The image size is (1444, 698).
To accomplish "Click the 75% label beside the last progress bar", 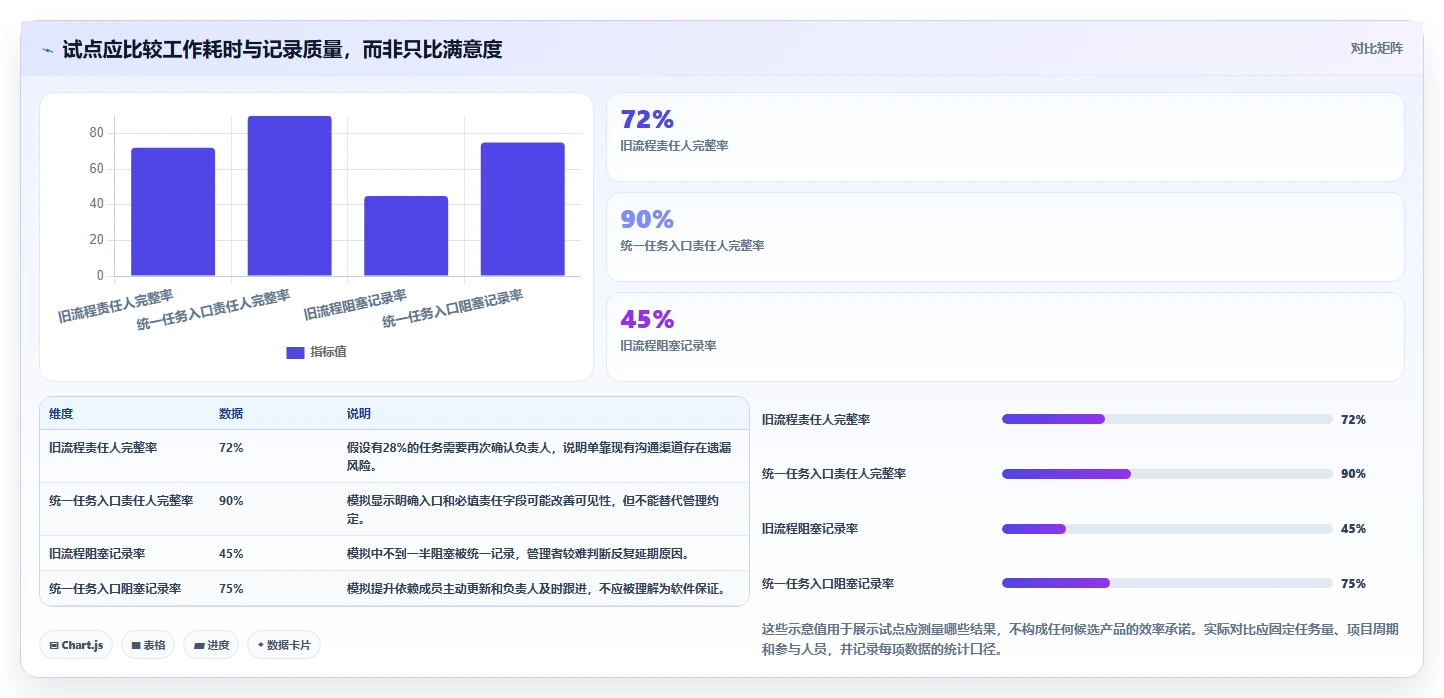I will 1353,583.
